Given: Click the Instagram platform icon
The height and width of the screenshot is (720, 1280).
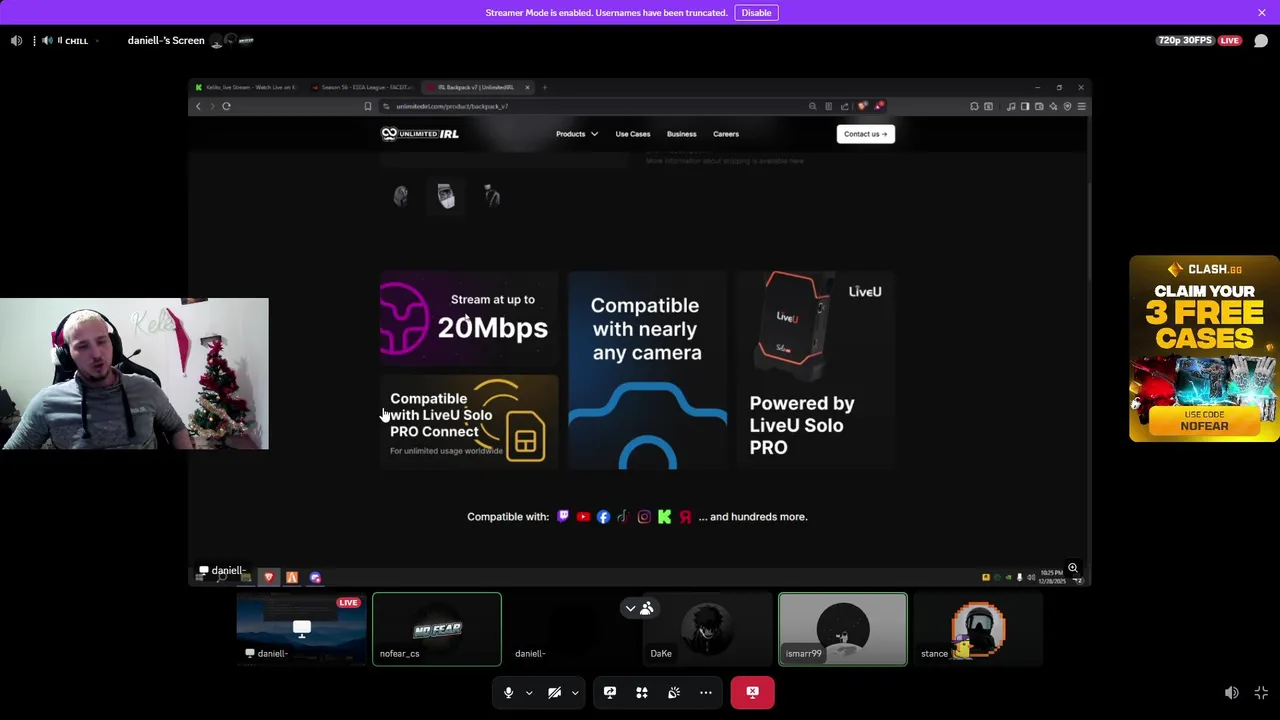Looking at the screenshot, I should (644, 517).
